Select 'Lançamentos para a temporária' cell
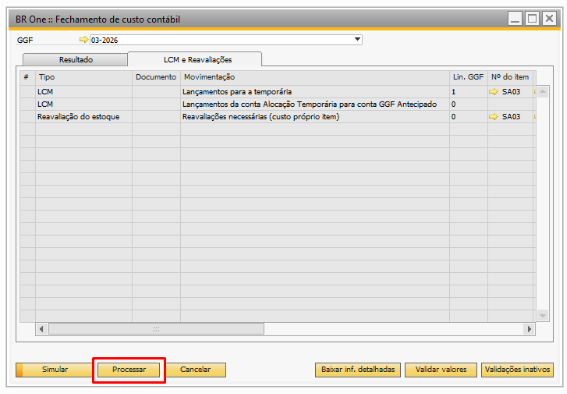 point(315,92)
